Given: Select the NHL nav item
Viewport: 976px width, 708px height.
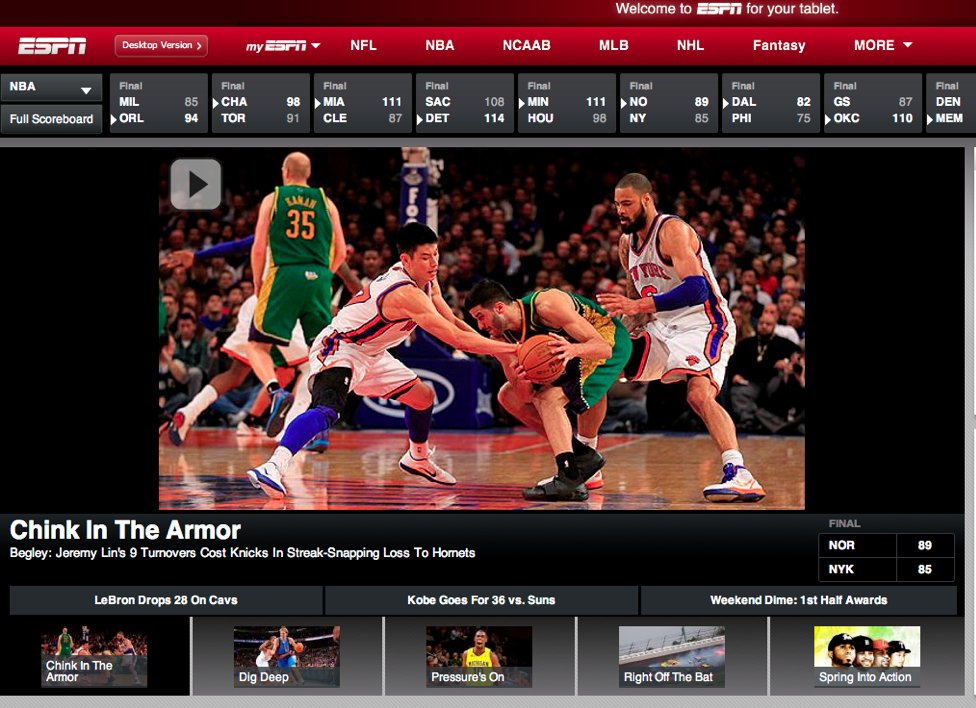Looking at the screenshot, I should [x=690, y=45].
